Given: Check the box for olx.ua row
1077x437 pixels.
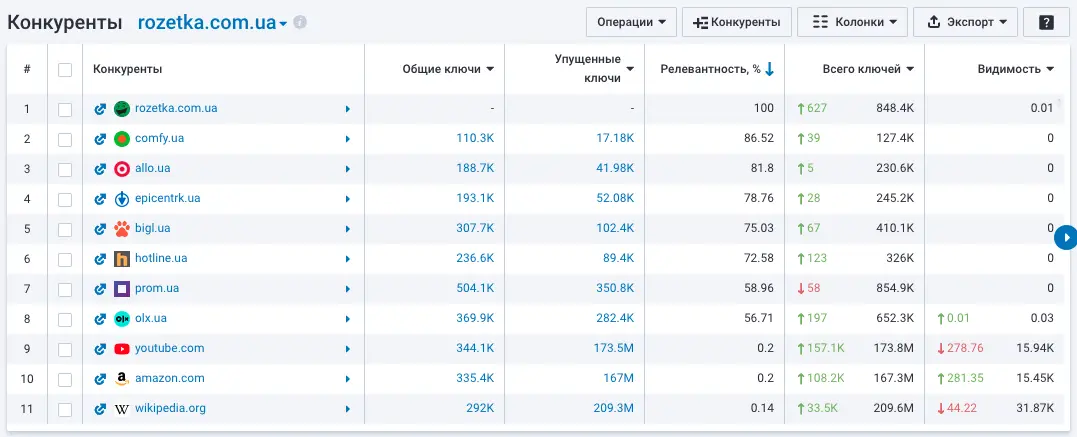Looking at the screenshot, I should (x=65, y=319).
